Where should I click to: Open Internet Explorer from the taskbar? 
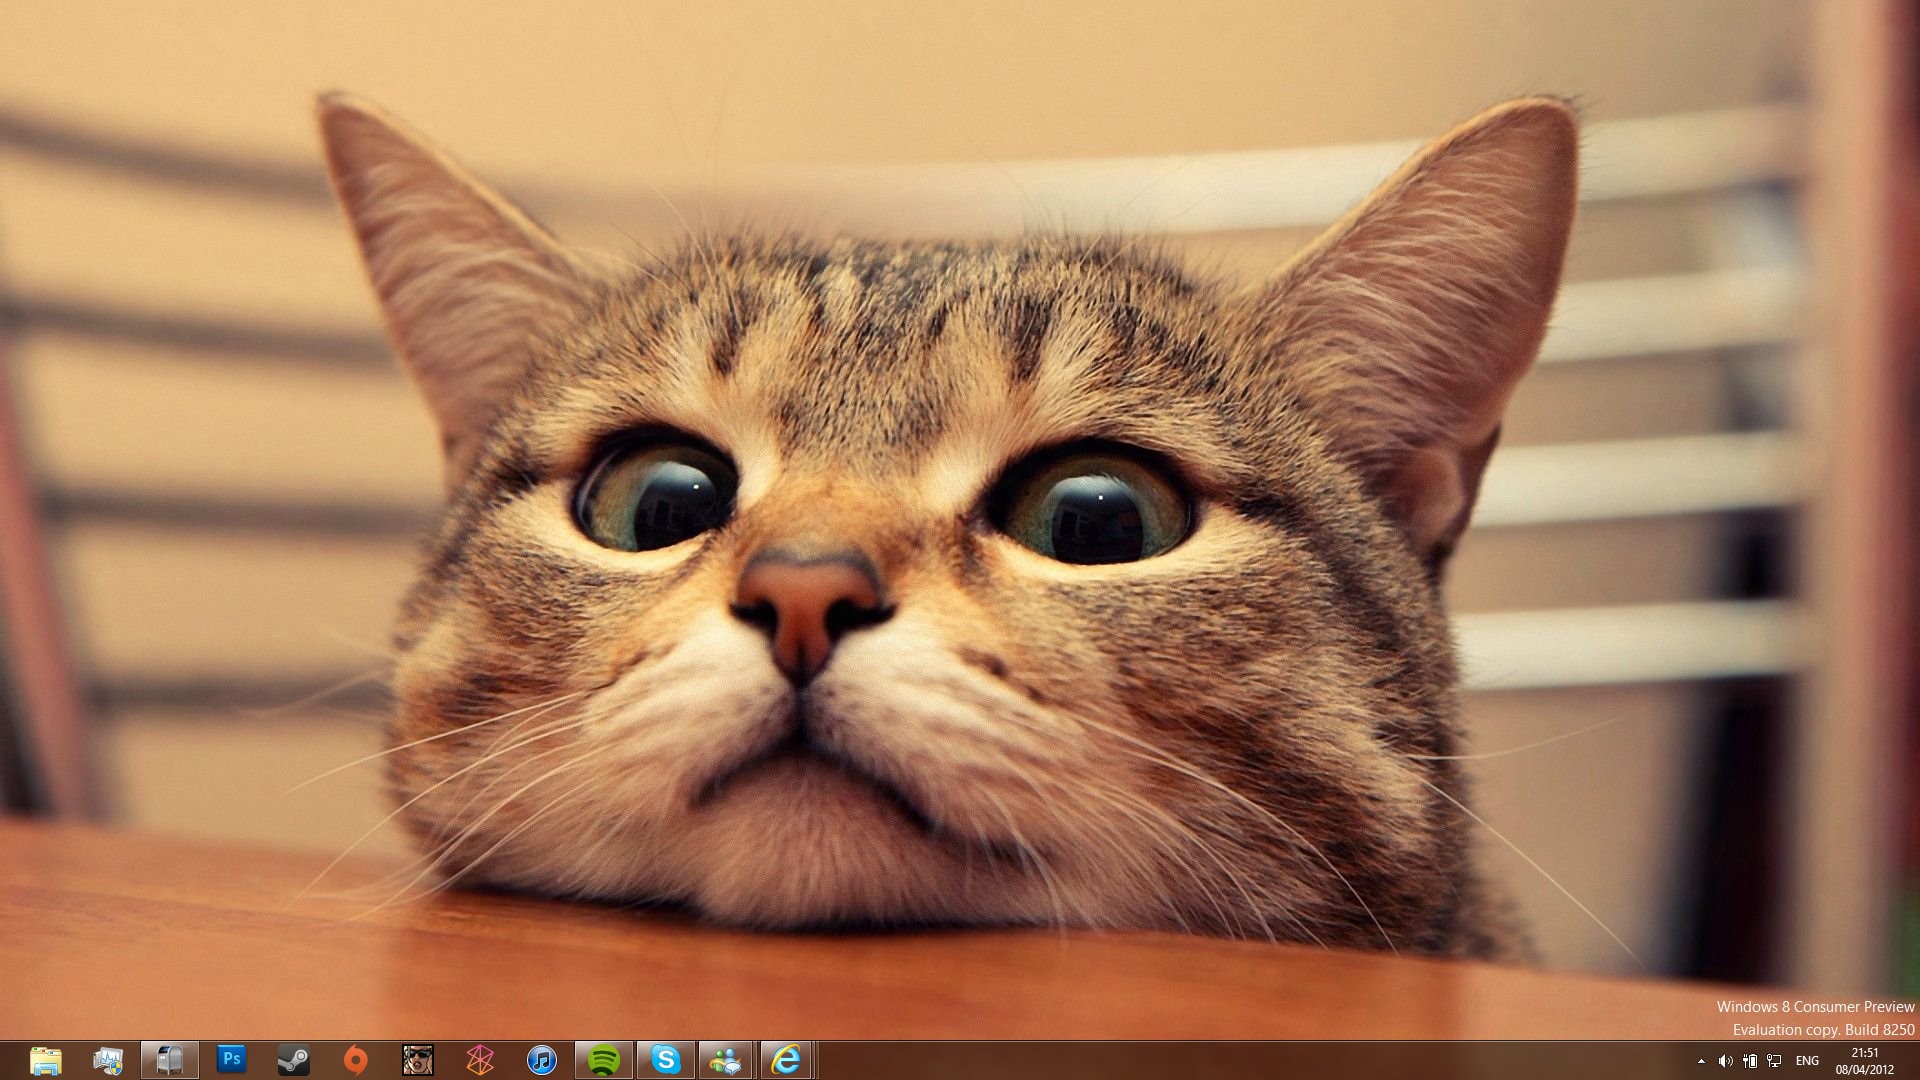coord(786,1060)
